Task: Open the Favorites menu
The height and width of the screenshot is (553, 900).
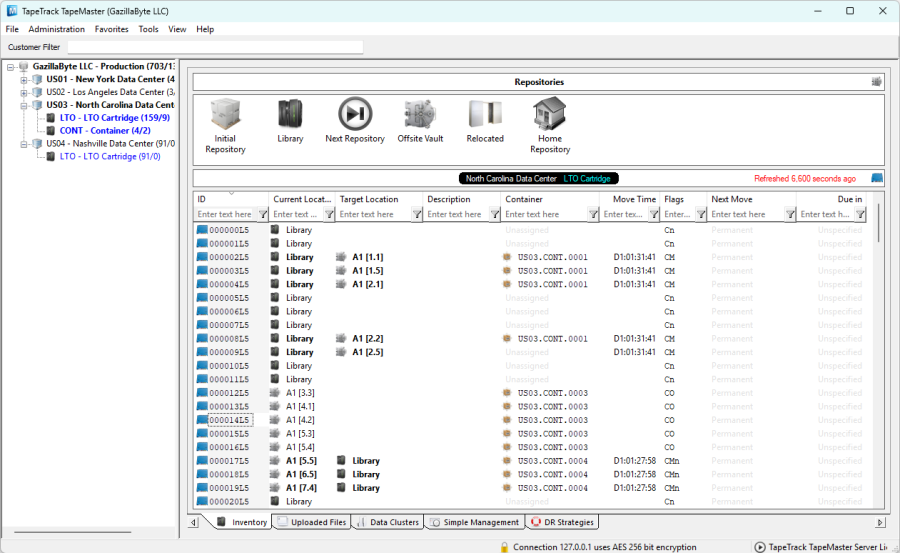Action: 111,29
